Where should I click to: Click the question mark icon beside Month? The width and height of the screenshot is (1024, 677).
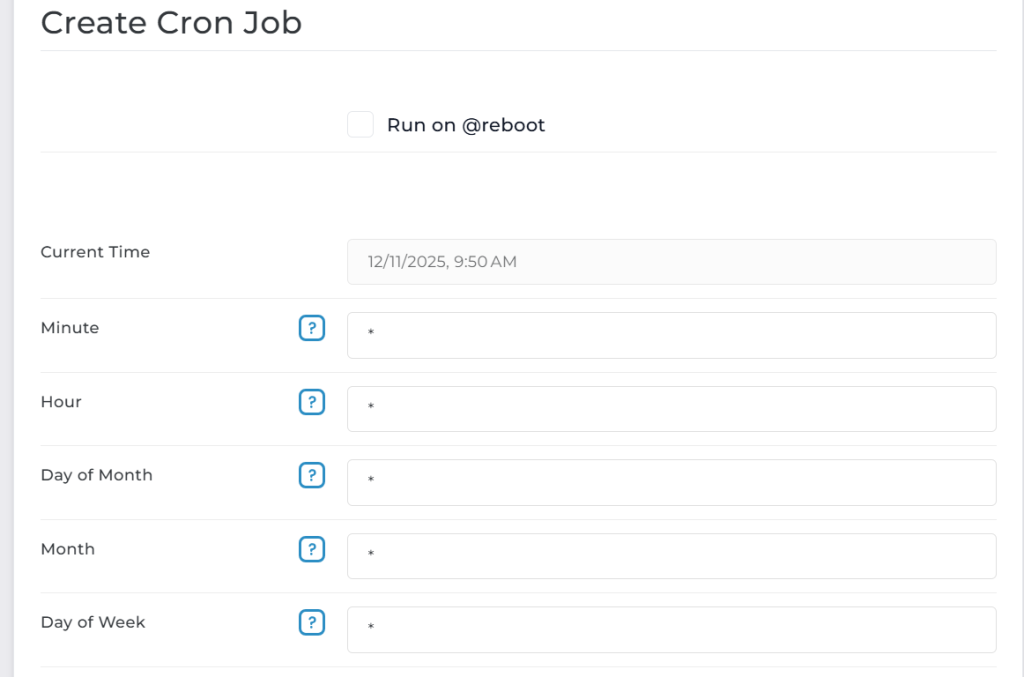[312, 549]
